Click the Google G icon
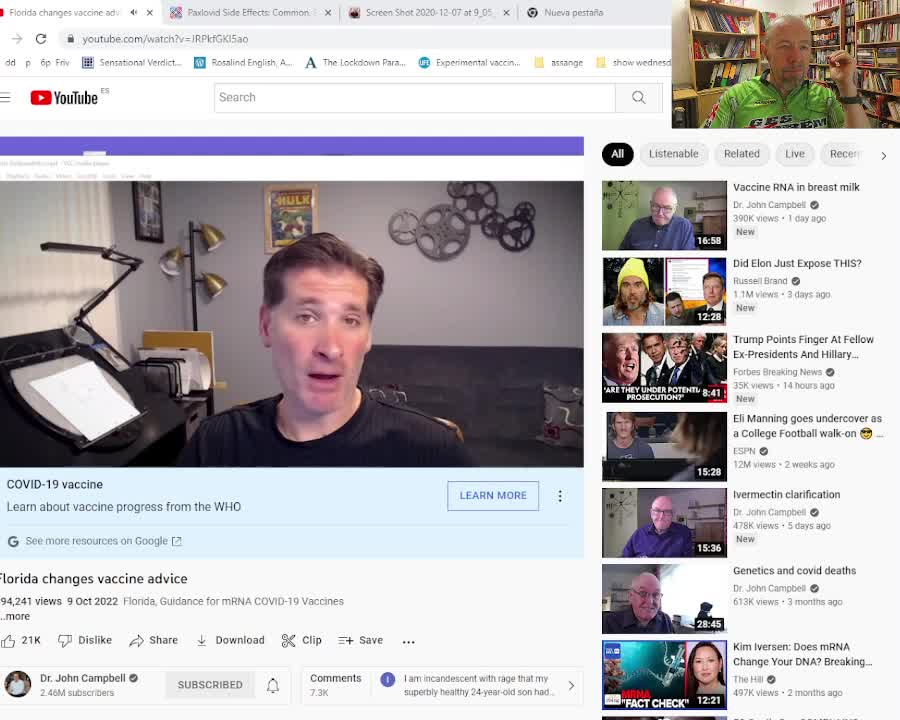The image size is (900, 720). point(13,541)
